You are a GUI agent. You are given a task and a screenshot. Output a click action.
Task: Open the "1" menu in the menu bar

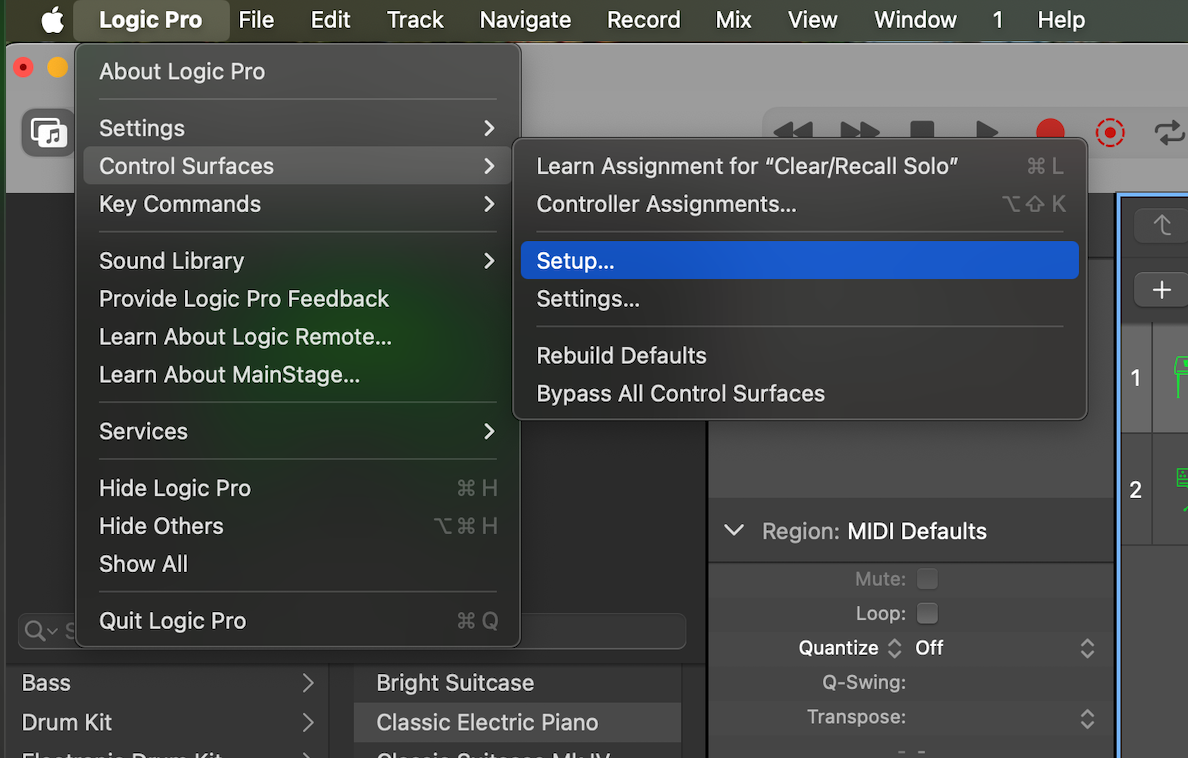coord(998,20)
